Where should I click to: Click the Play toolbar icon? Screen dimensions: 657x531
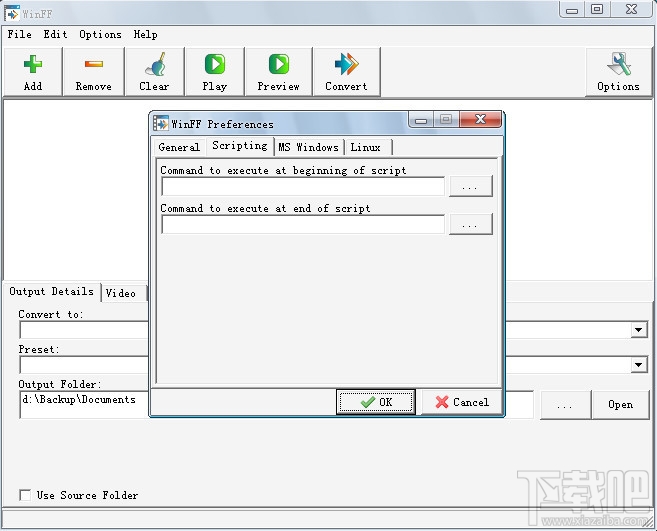(215, 64)
